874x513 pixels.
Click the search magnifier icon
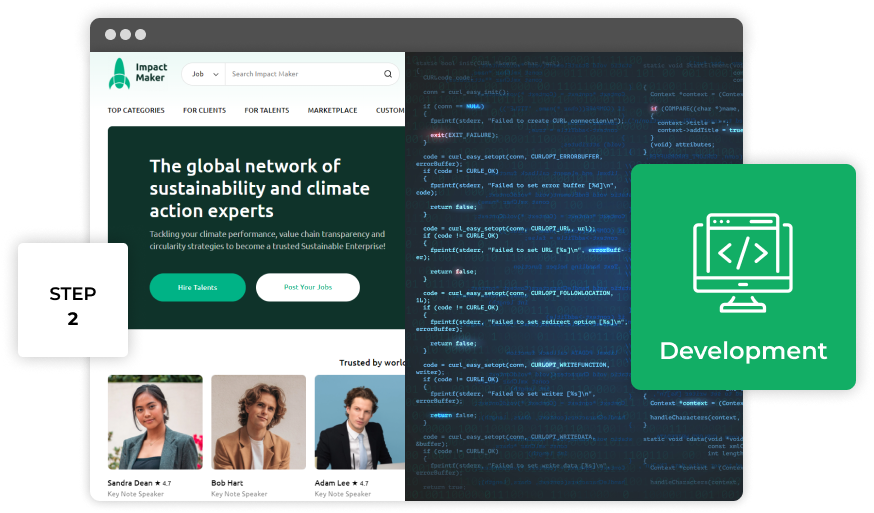(388, 74)
